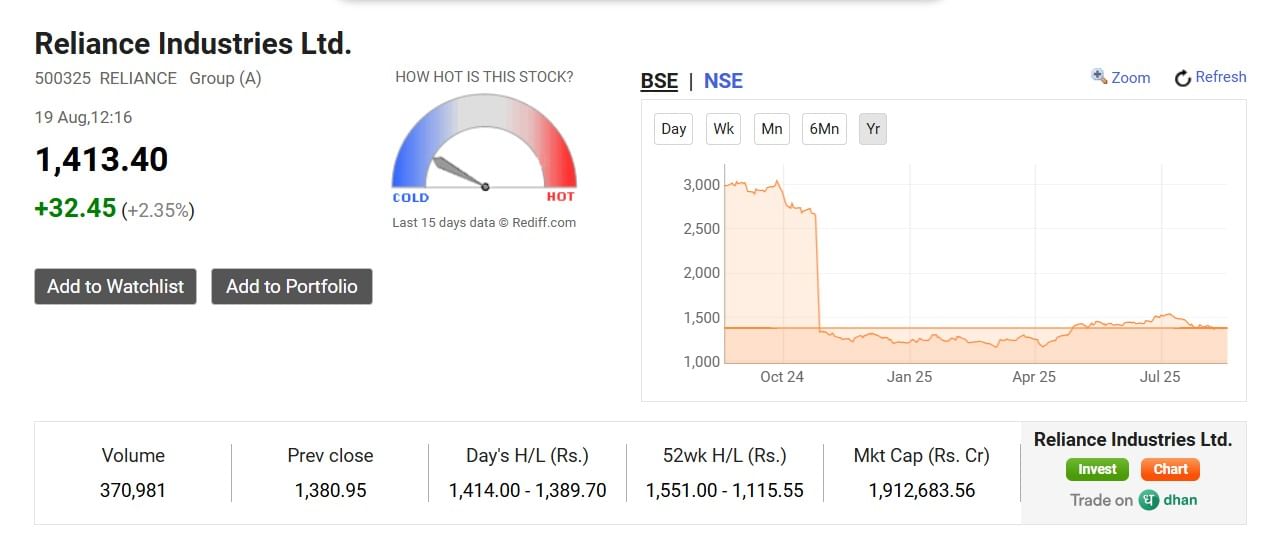Image resolution: width=1265 pixels, height=551 pixels.
Task: Select the 6Mn chart range
Action: pos(823,129)
